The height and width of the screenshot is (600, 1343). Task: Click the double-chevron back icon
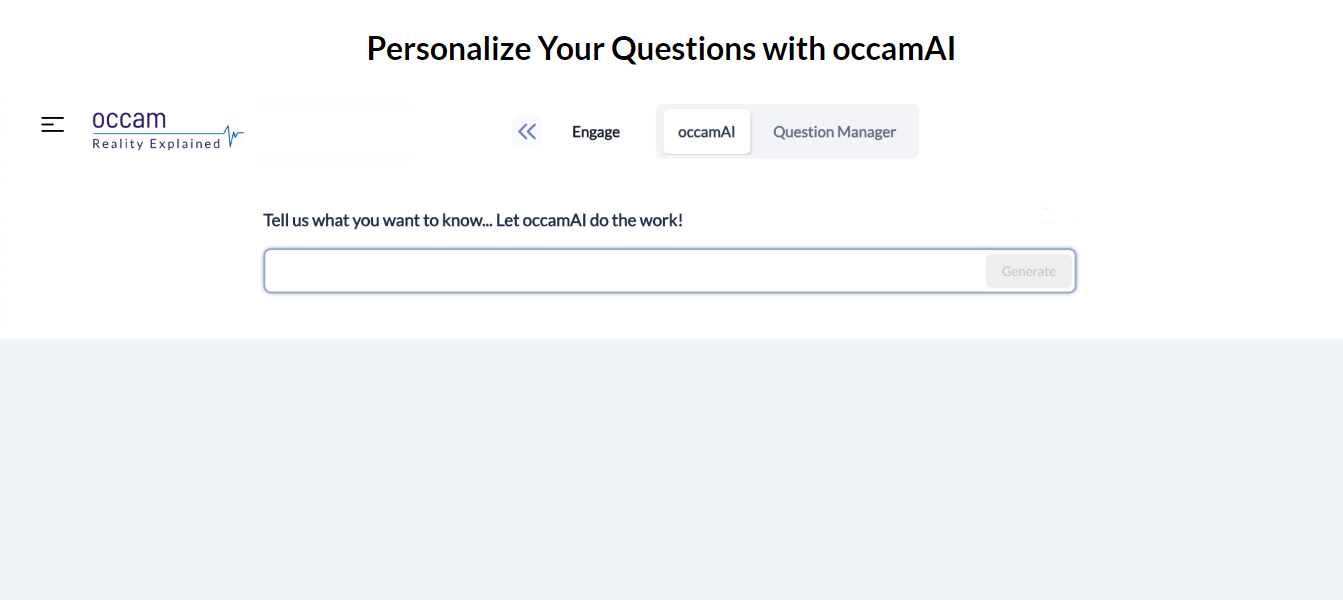pyautogui.click(x=527, y=132)
